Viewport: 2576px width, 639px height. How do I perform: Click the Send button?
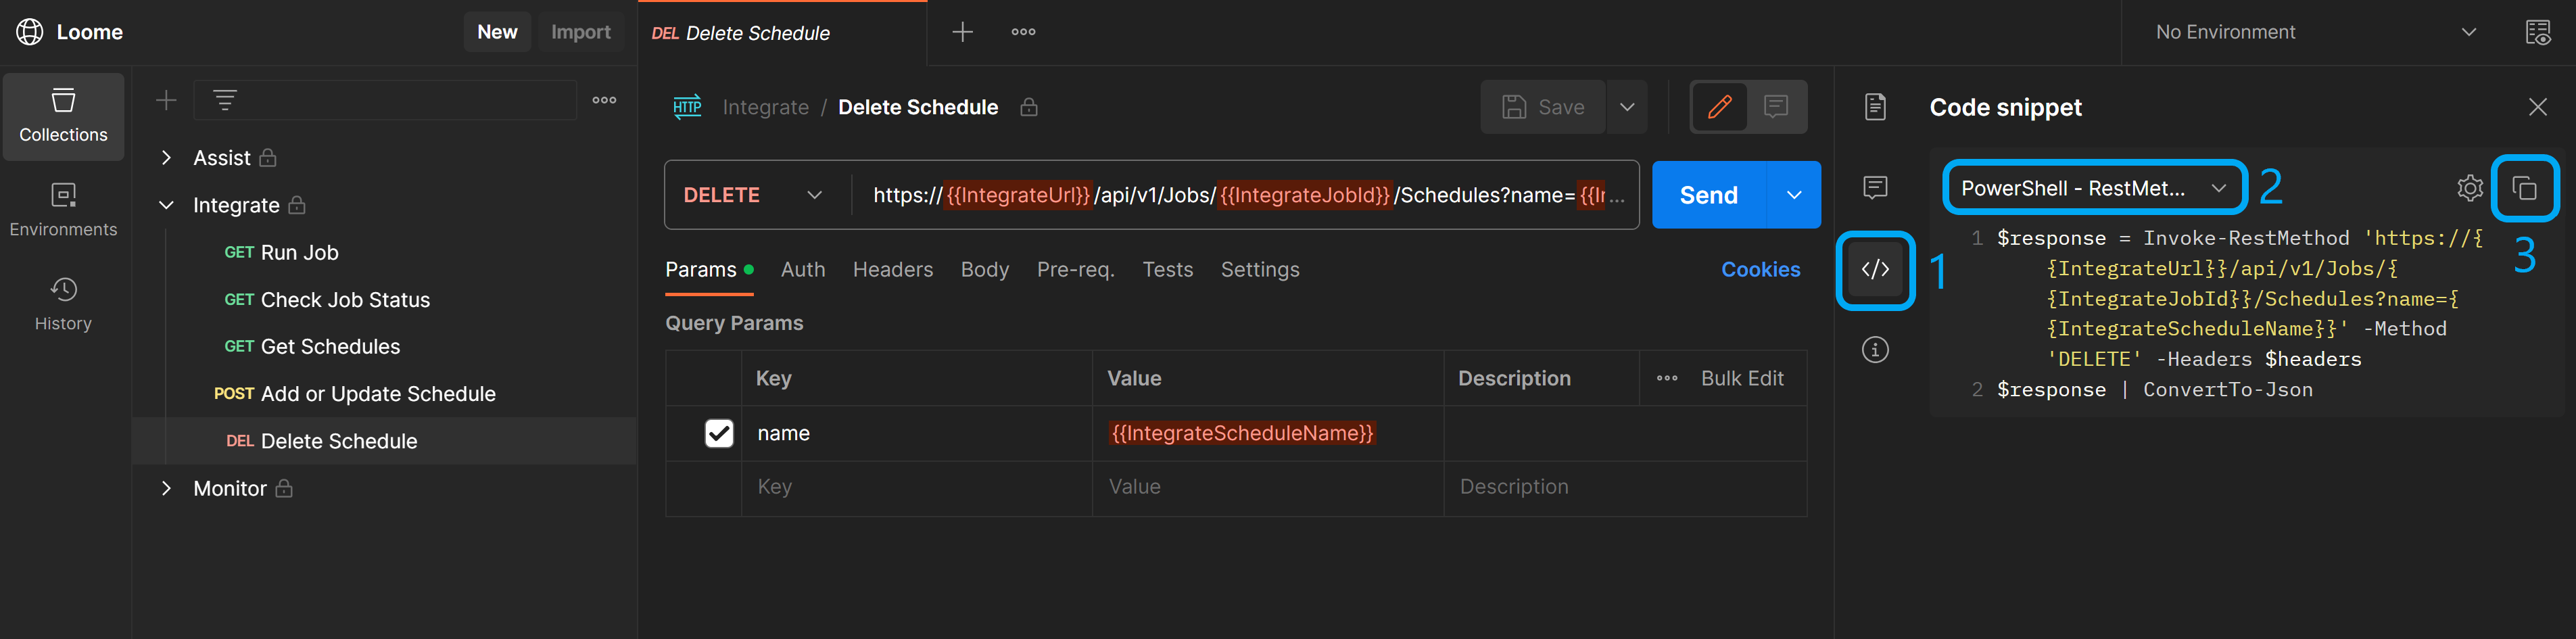click(x=1709, y=195)
